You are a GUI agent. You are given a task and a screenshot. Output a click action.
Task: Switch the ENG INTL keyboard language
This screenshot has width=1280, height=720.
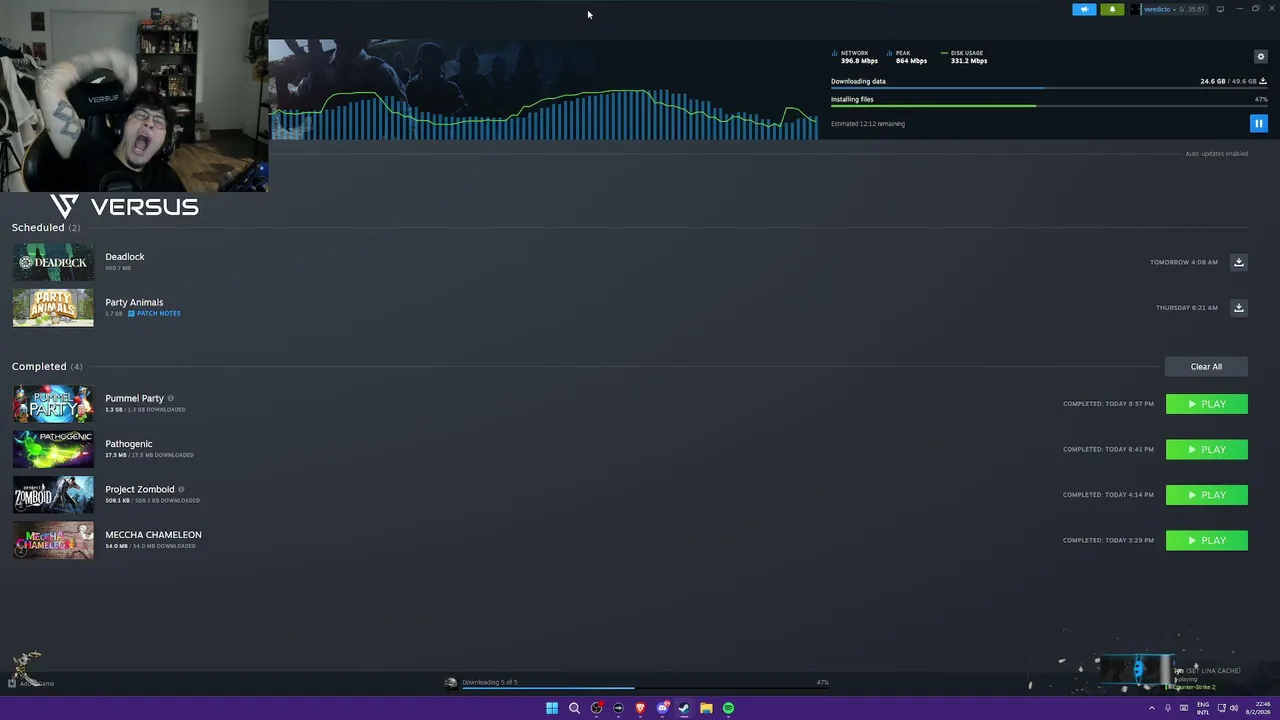1203,708
